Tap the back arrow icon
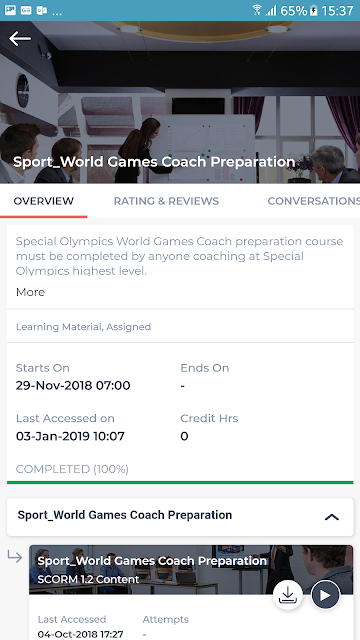This screenshot has height=640, width=360. tap(20, 39)
